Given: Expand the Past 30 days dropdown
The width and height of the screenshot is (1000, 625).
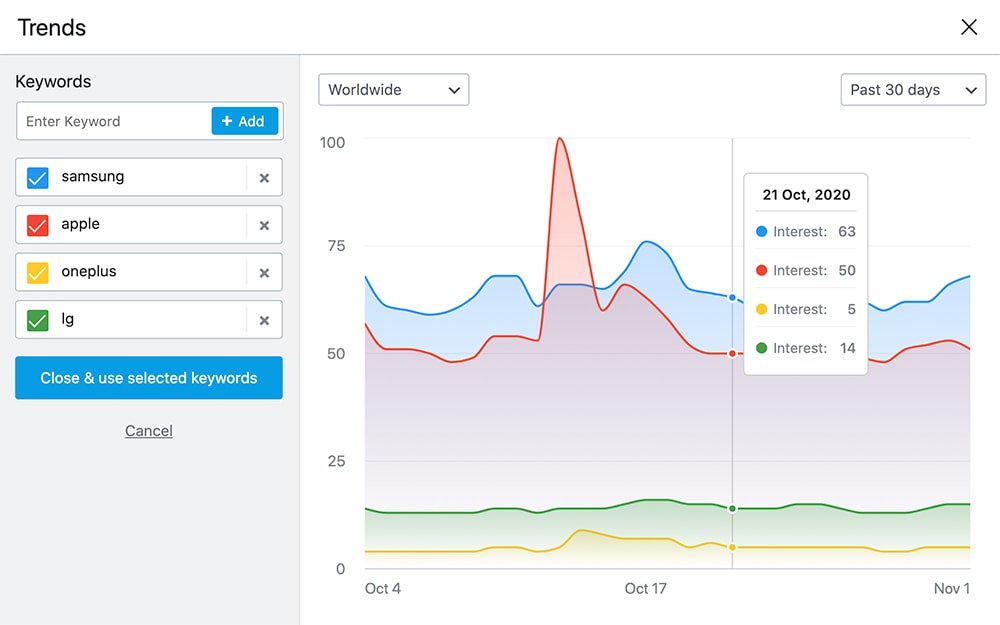Looking at the screenshot, I should pos(913,90).
